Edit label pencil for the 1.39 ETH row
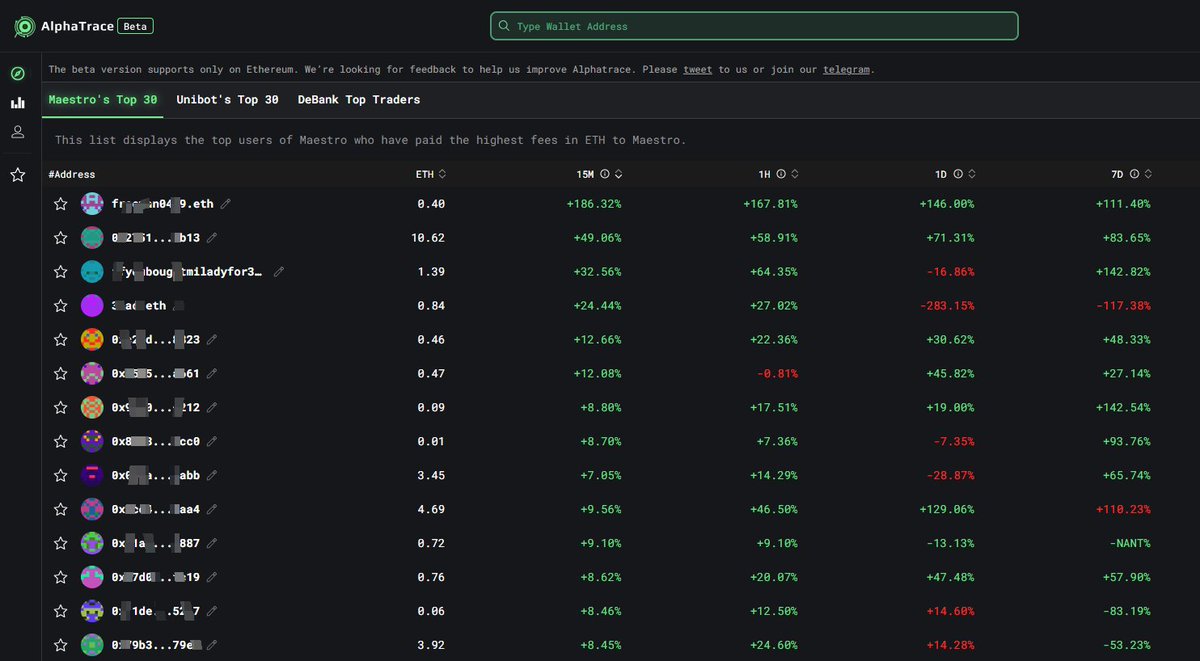This screenshot has width=1200, height=661. [279, 272]
